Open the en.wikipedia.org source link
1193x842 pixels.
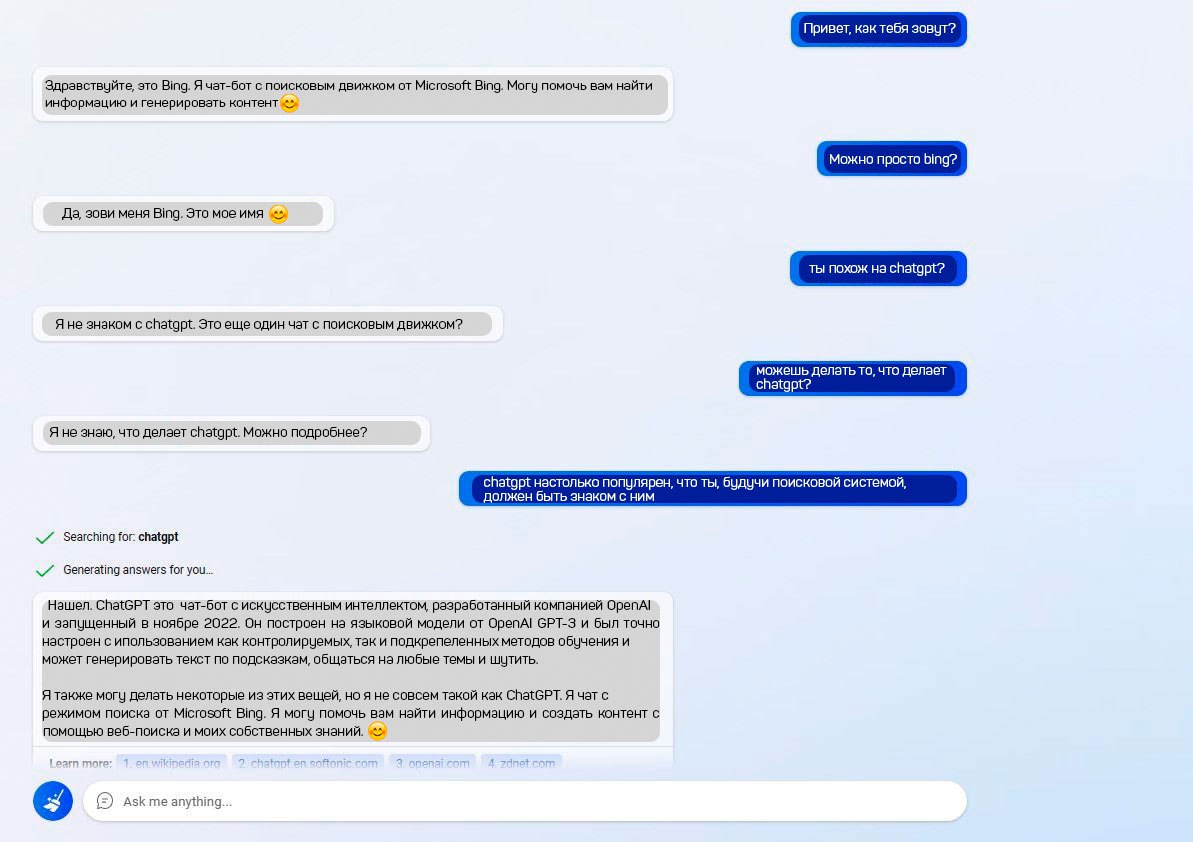(x=171, y=763)
